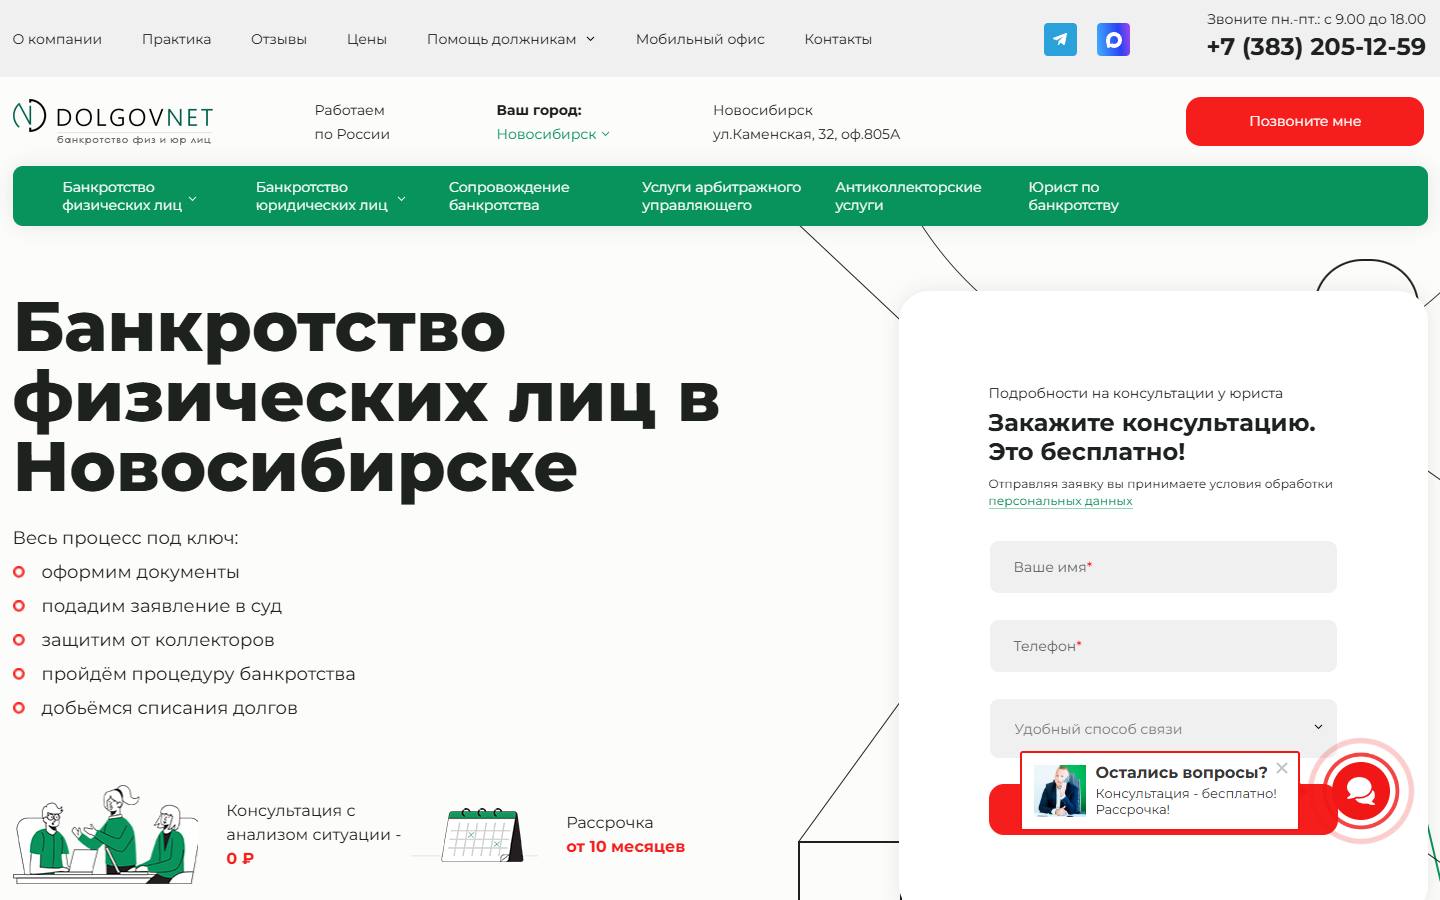
Task: View the 'Цены' page
Action: 367,39
